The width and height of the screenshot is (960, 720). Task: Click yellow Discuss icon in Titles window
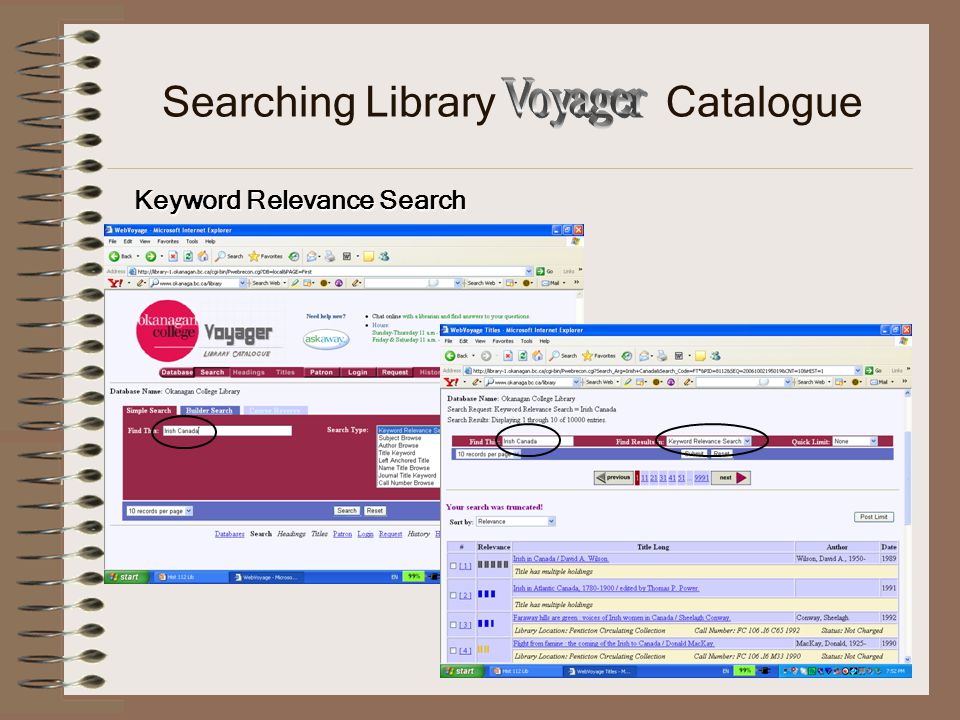700,356
